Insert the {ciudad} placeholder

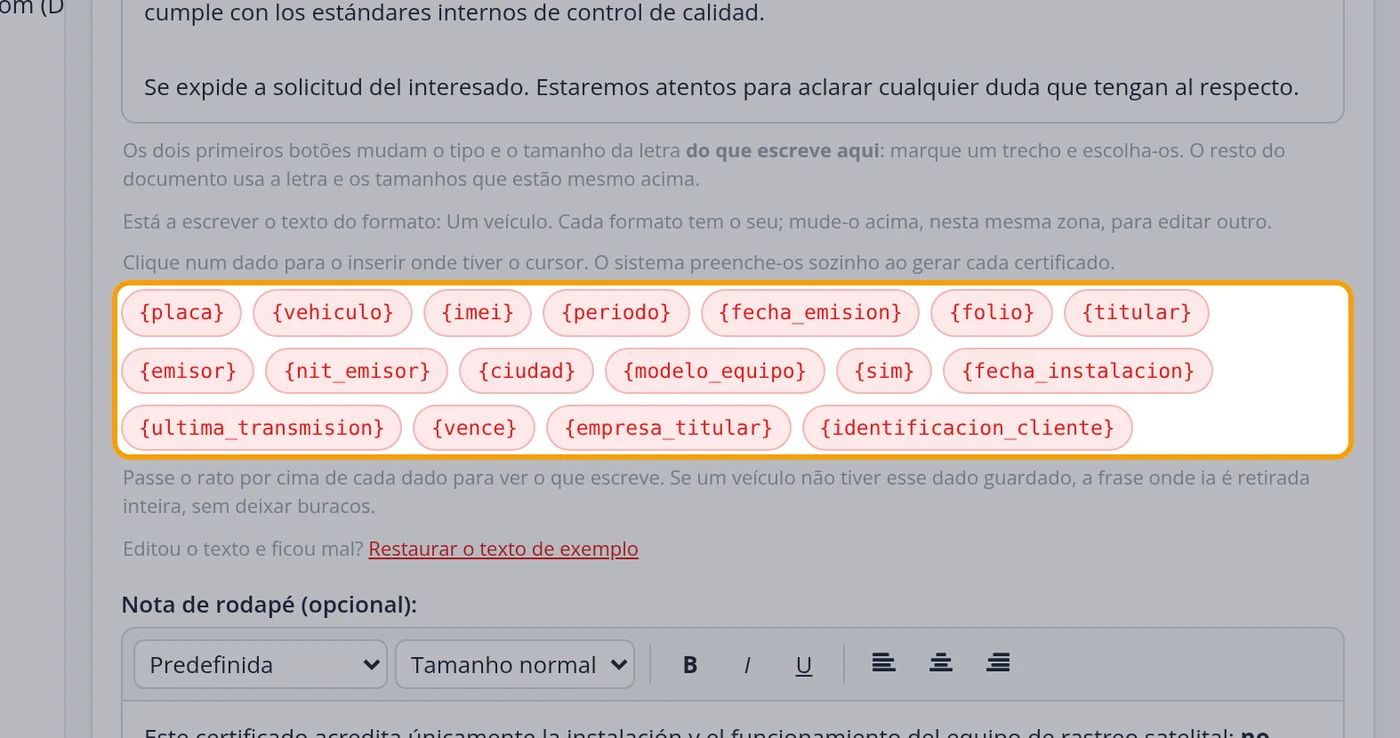point(527,371)
